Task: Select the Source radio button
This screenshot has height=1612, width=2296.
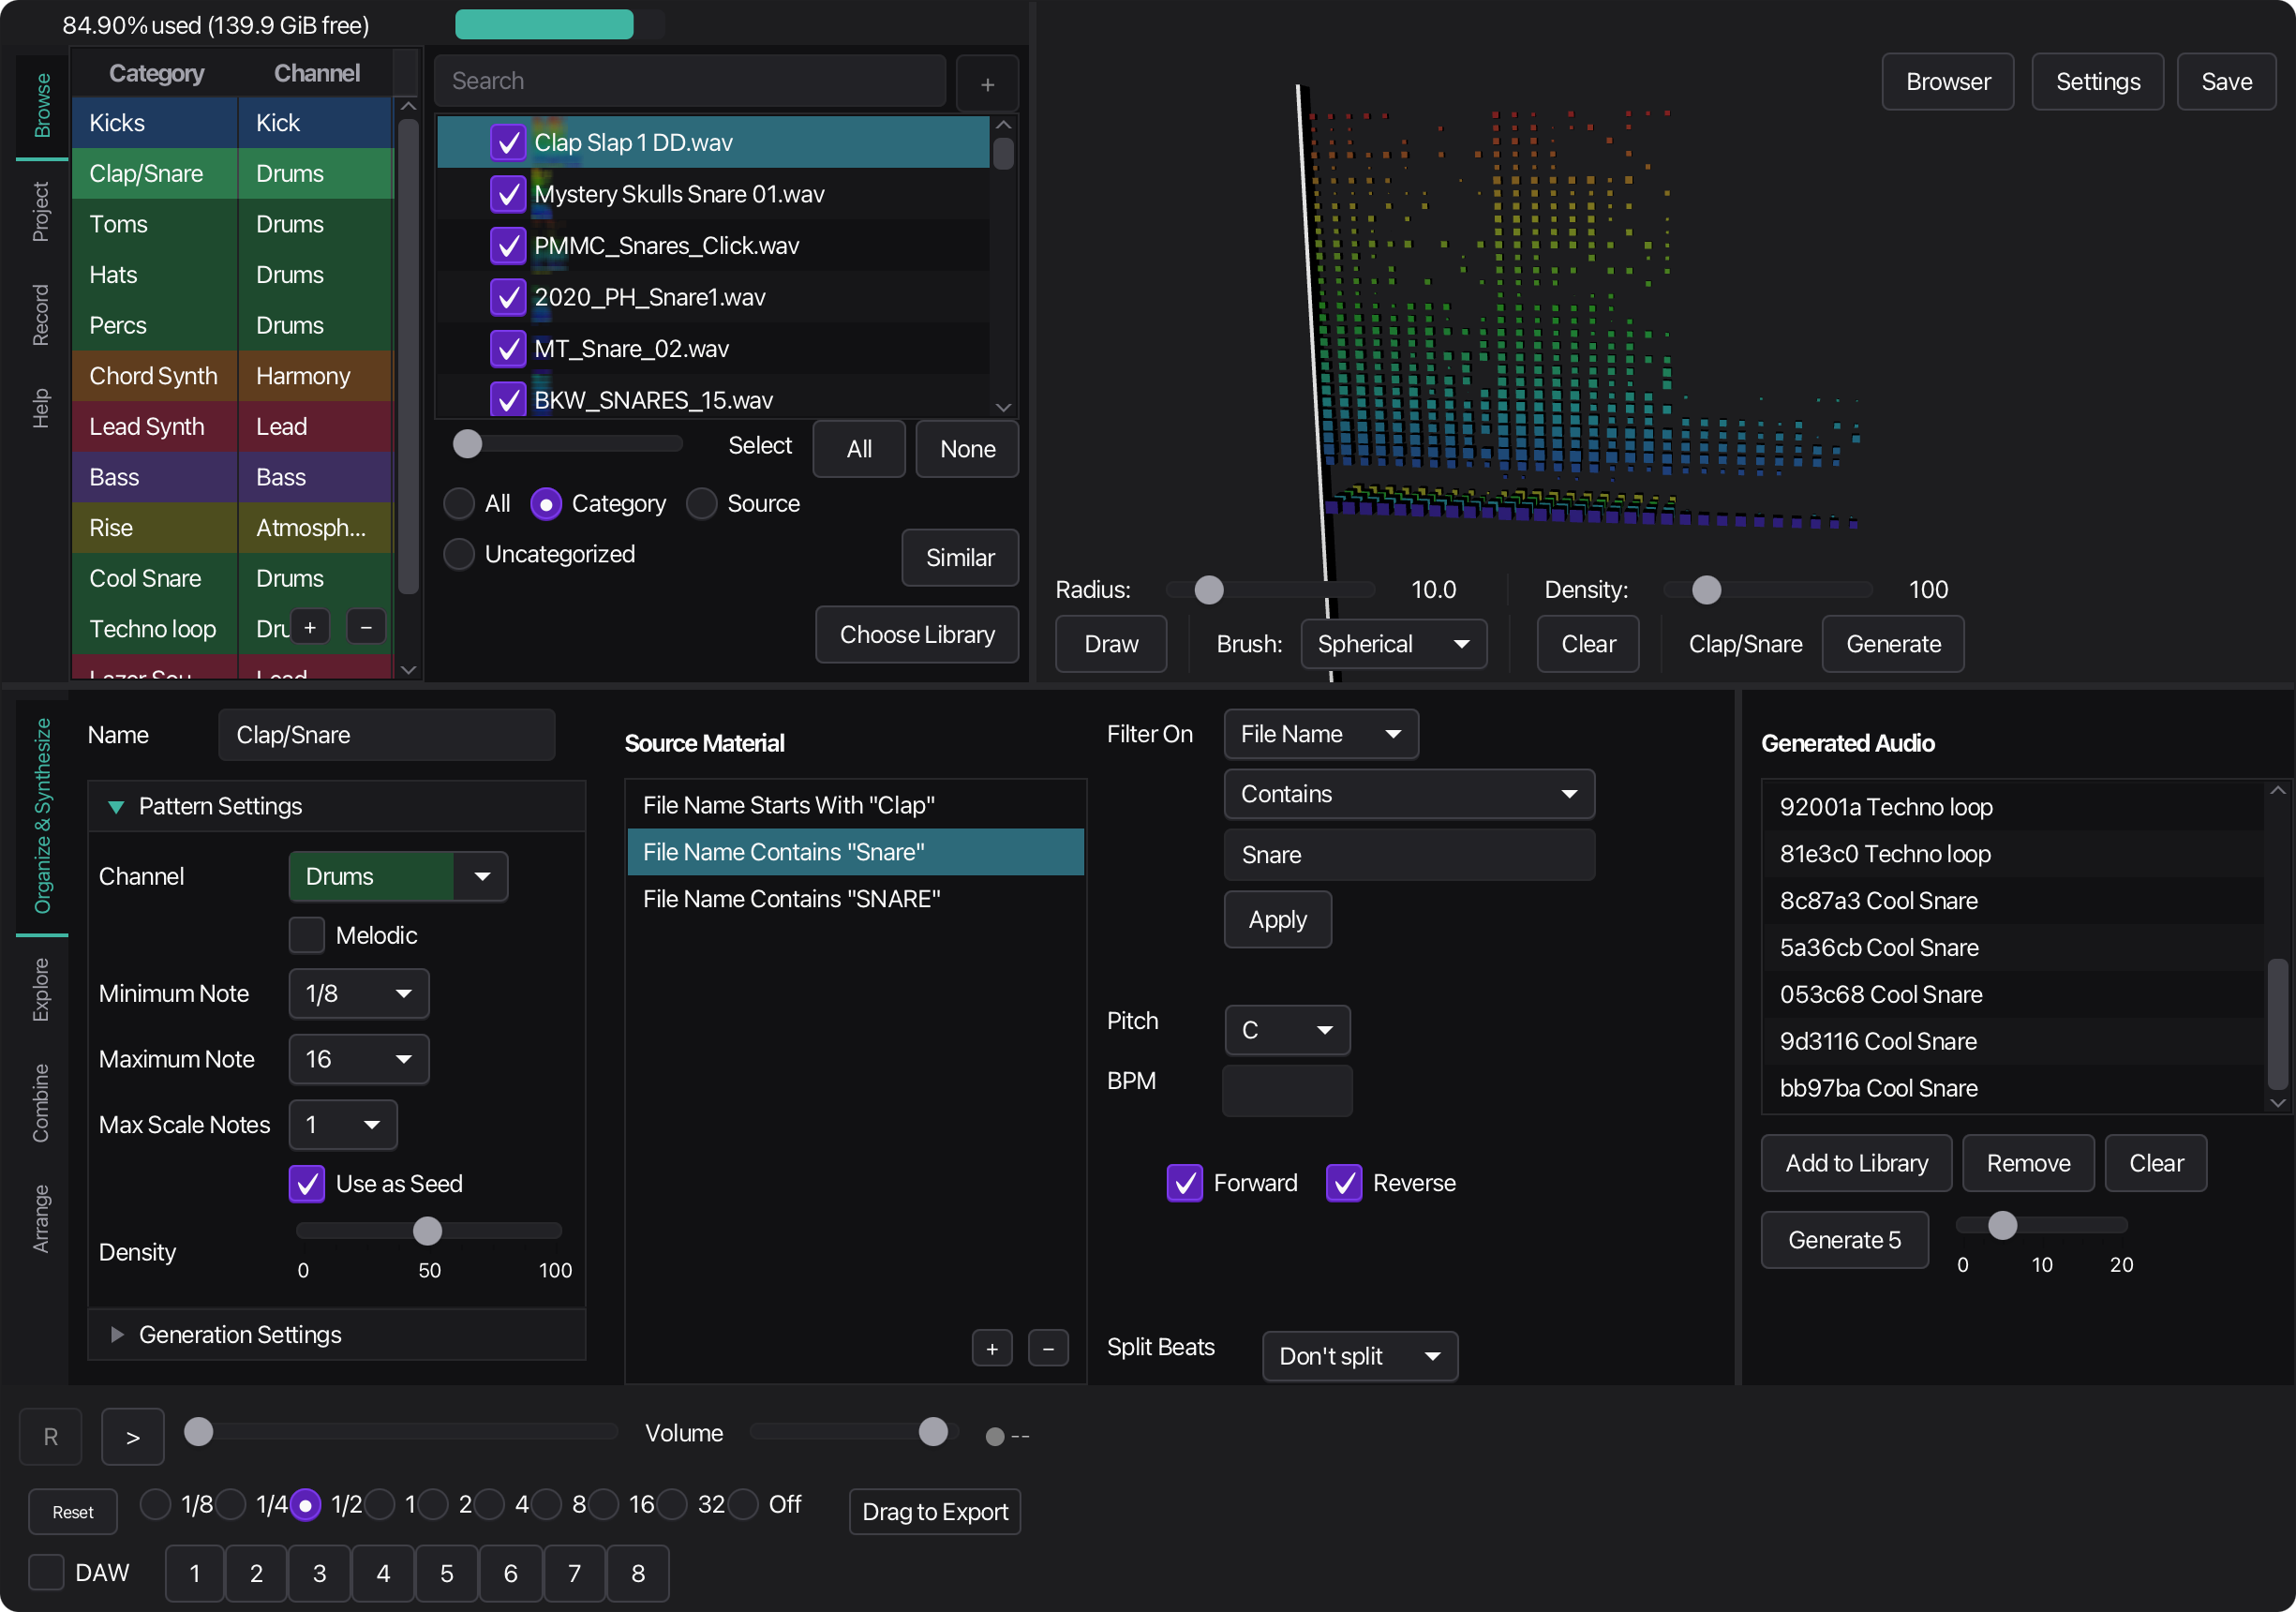Action: (701, 503)
